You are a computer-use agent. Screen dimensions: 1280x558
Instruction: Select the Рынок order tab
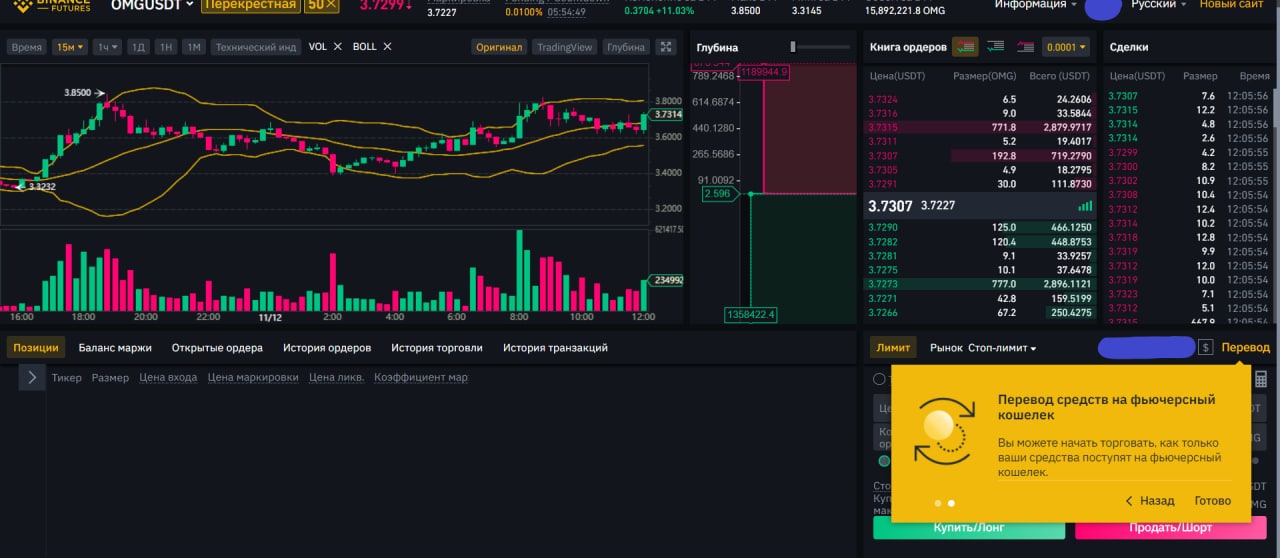pos(946,348)
